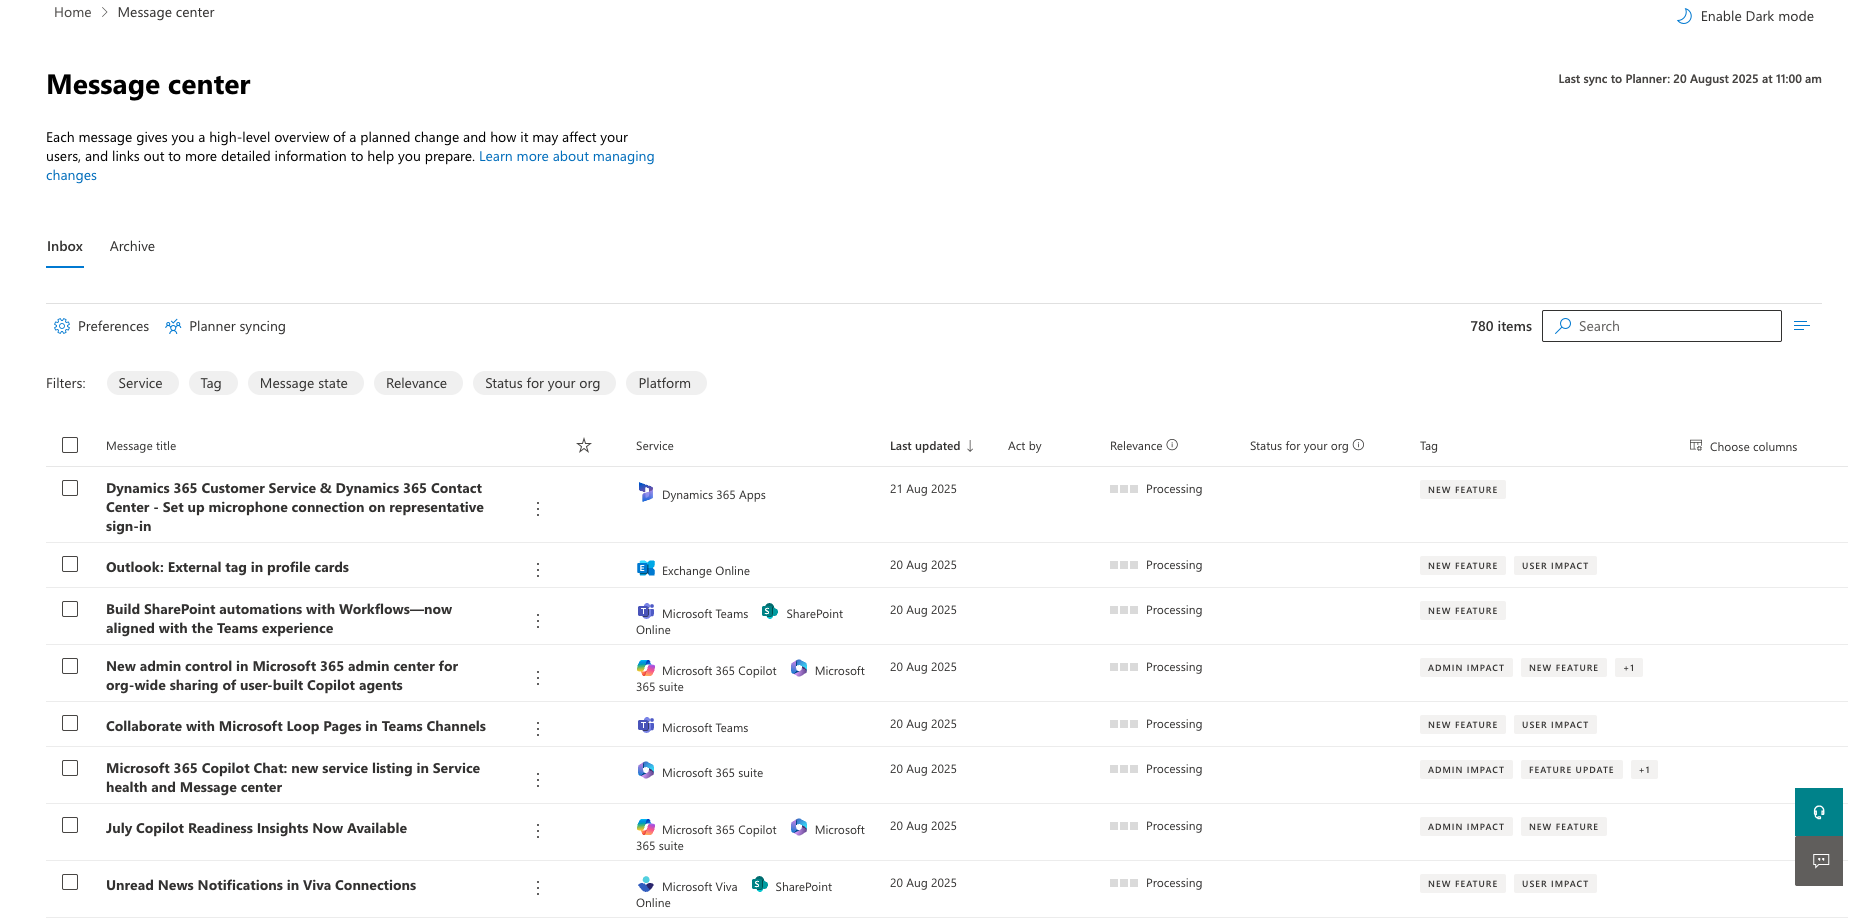This screenshot has width=1864, height=918.
Task: Select the New admin control message checkbox
Action: click(70, 666)
